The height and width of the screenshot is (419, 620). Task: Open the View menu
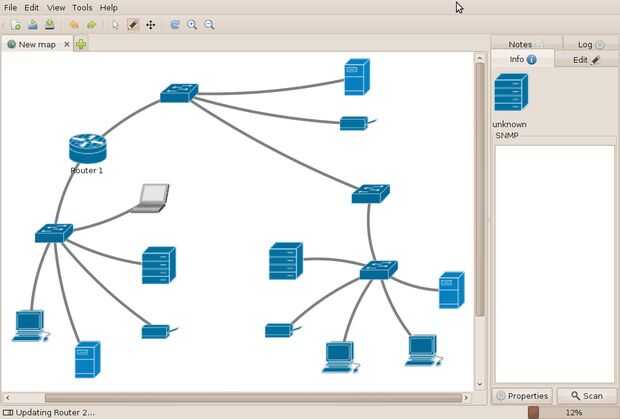tap(56, 8)
